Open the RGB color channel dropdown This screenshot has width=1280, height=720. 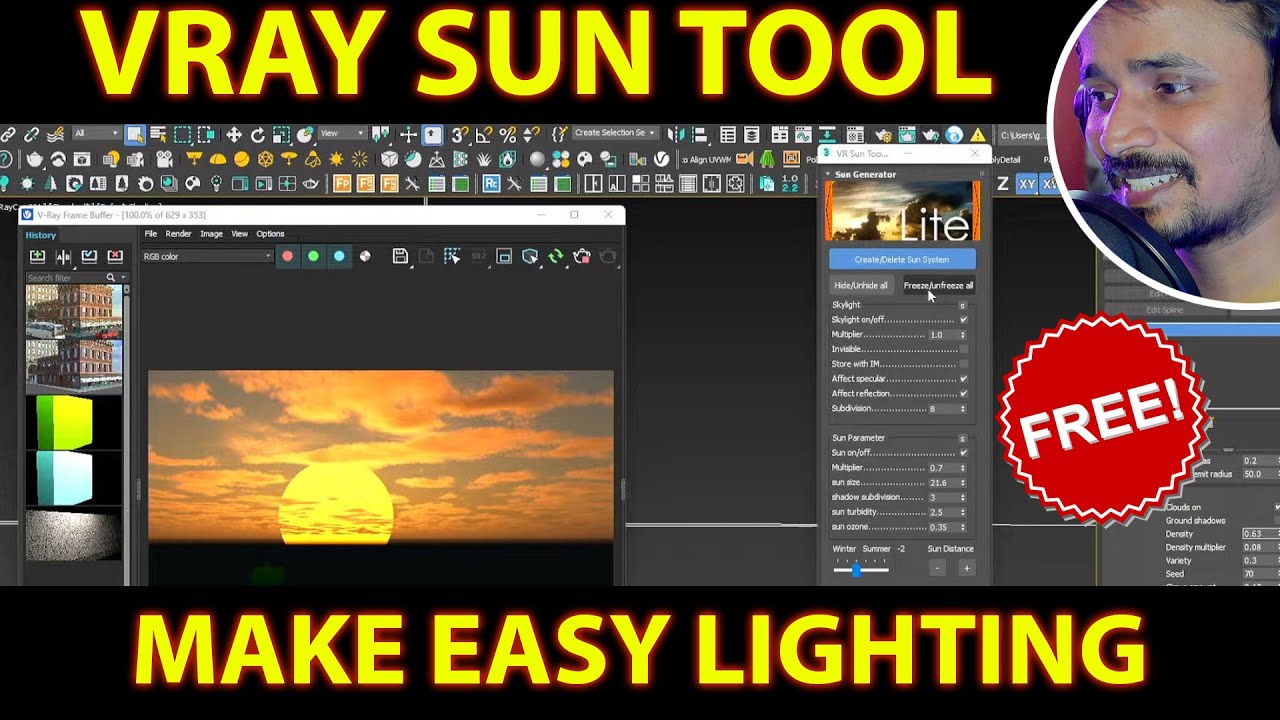coord(207,257)
